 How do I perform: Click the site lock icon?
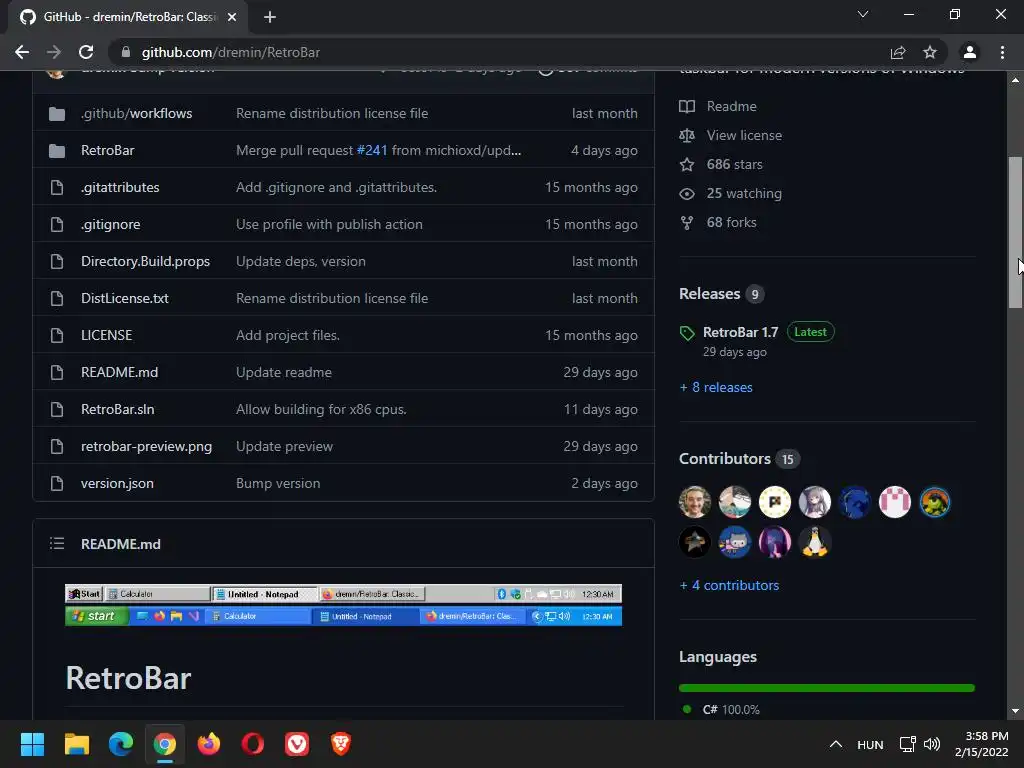126,52
